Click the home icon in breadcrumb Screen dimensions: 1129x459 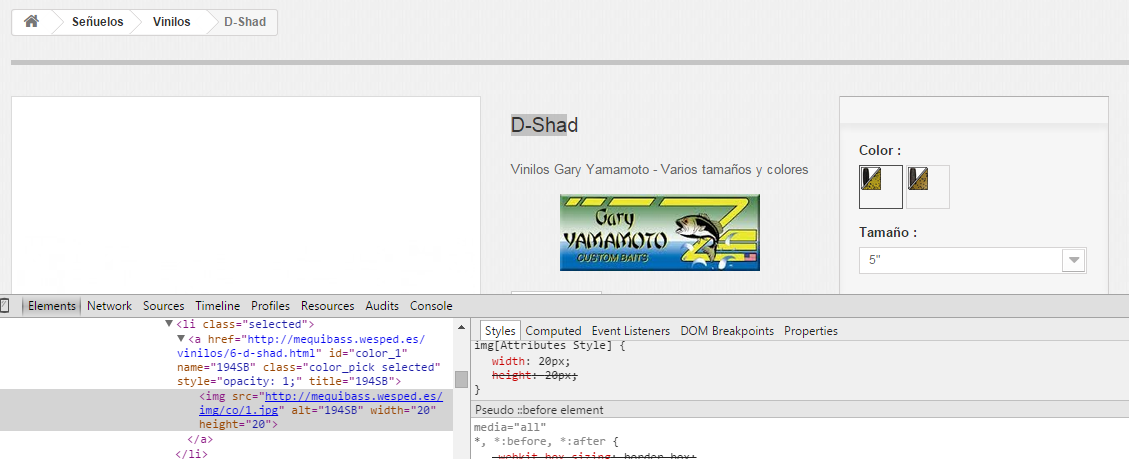(x=31, y=22)
